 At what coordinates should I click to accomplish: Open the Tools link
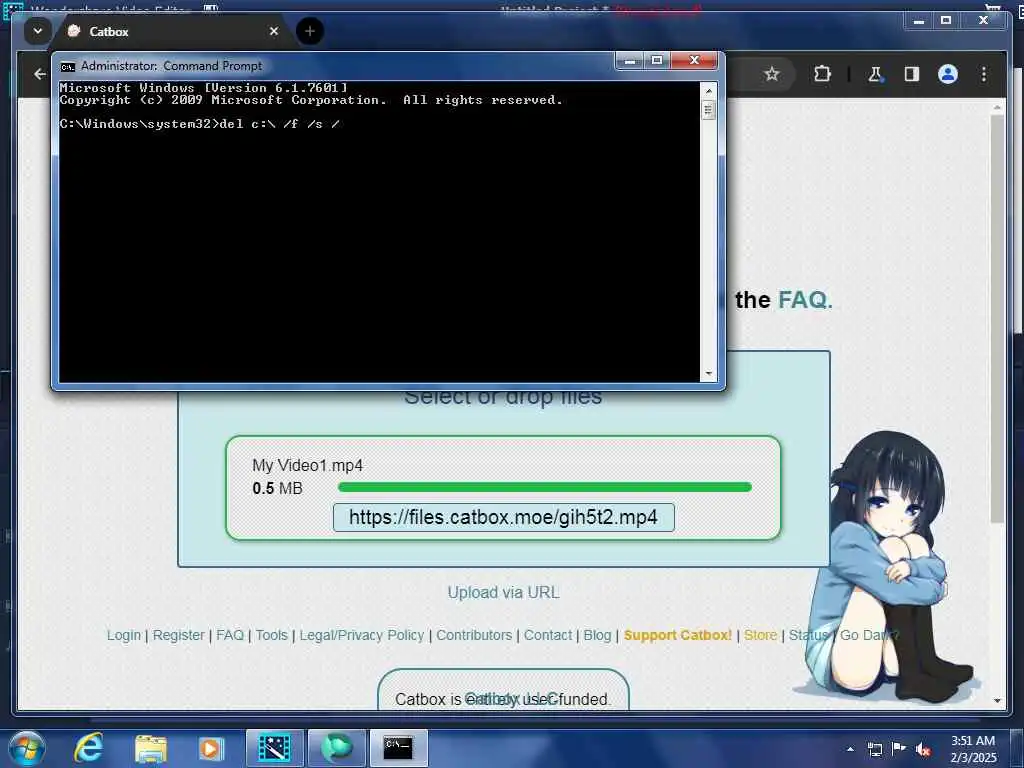click(x=271, y=635)
